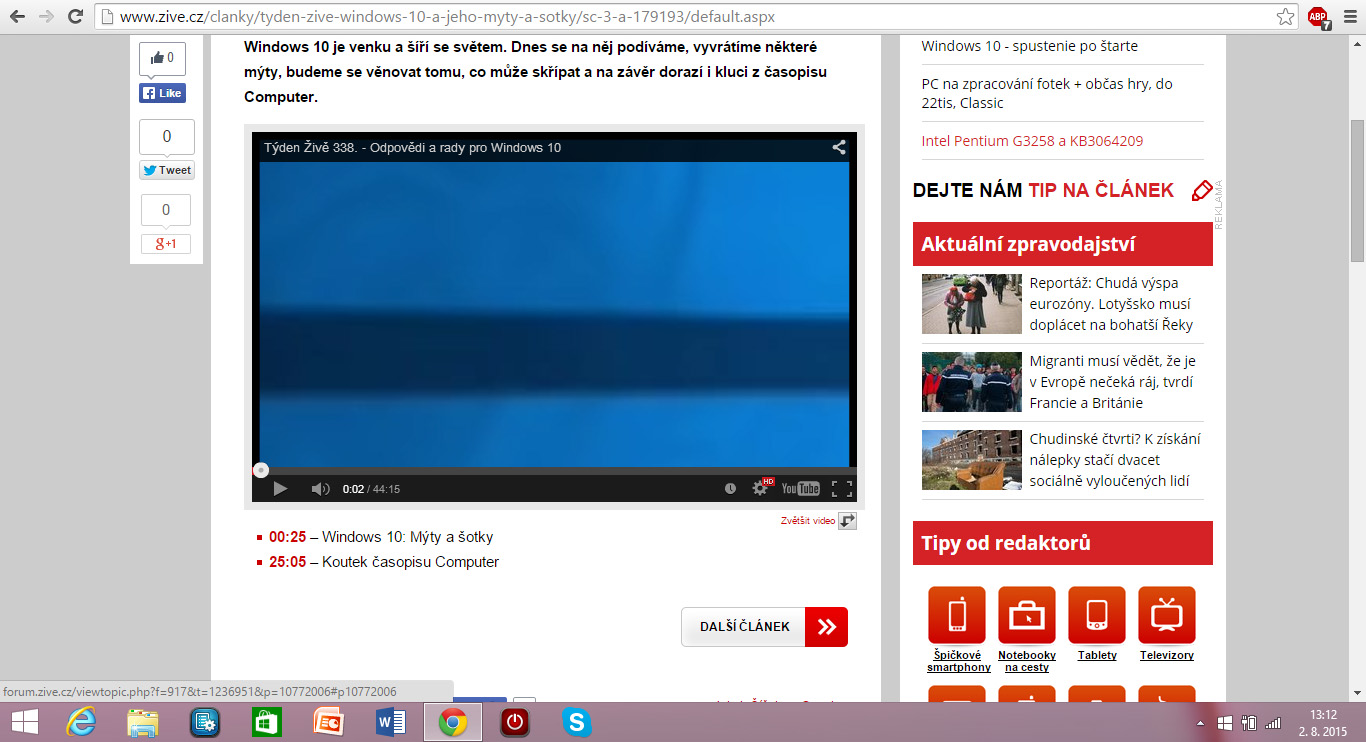Open the Notebooky na cesty icon

coord(1027,615)
